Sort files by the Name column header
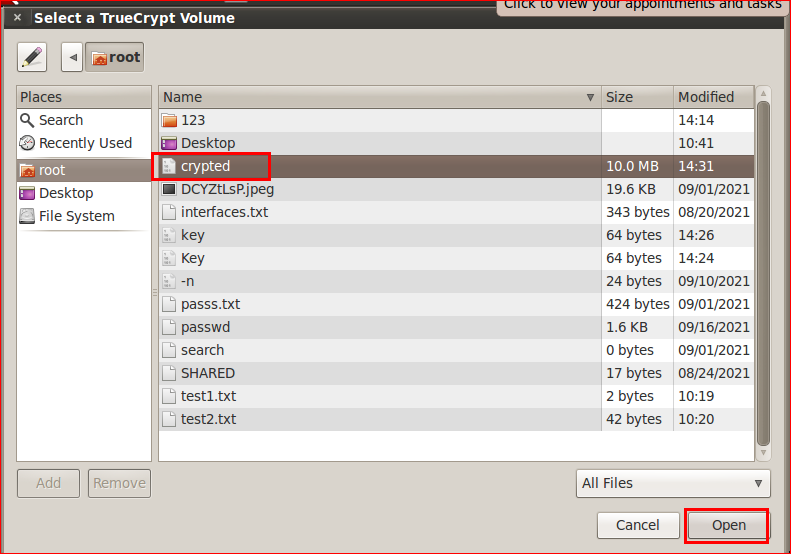The height and width of the screenshot is (554, 791). click(x=380, y=97)
